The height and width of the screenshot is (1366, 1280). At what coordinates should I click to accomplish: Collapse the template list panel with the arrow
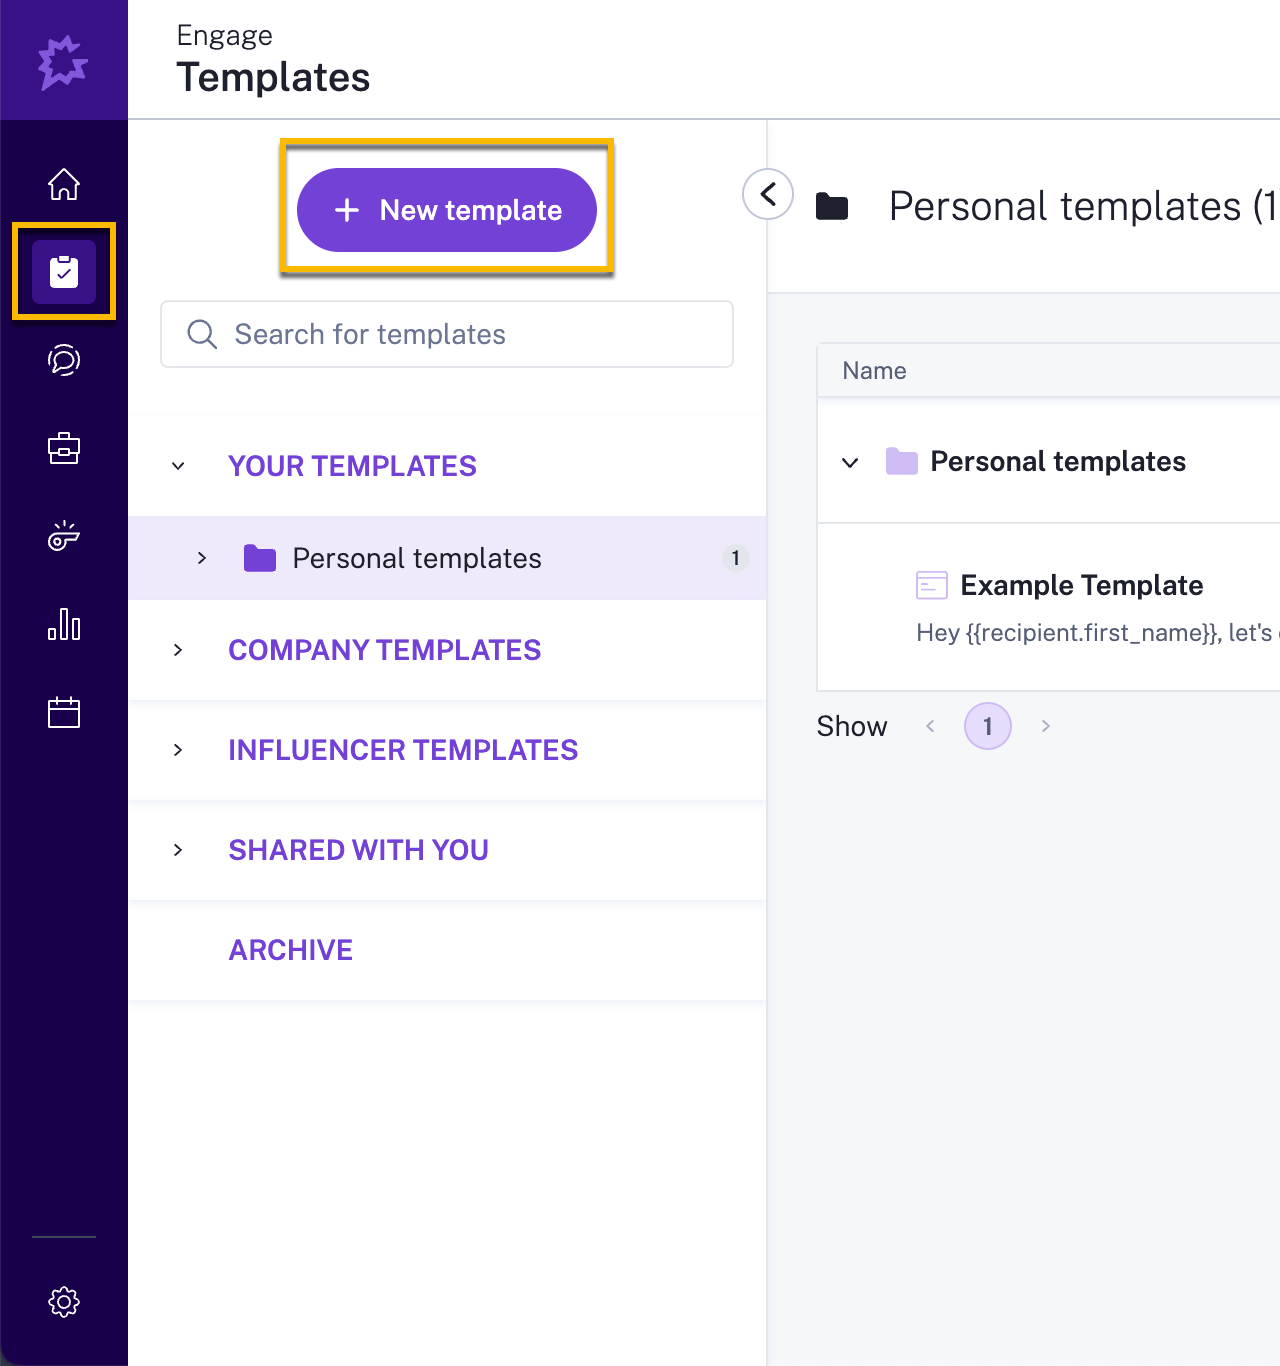pos(767,194)
